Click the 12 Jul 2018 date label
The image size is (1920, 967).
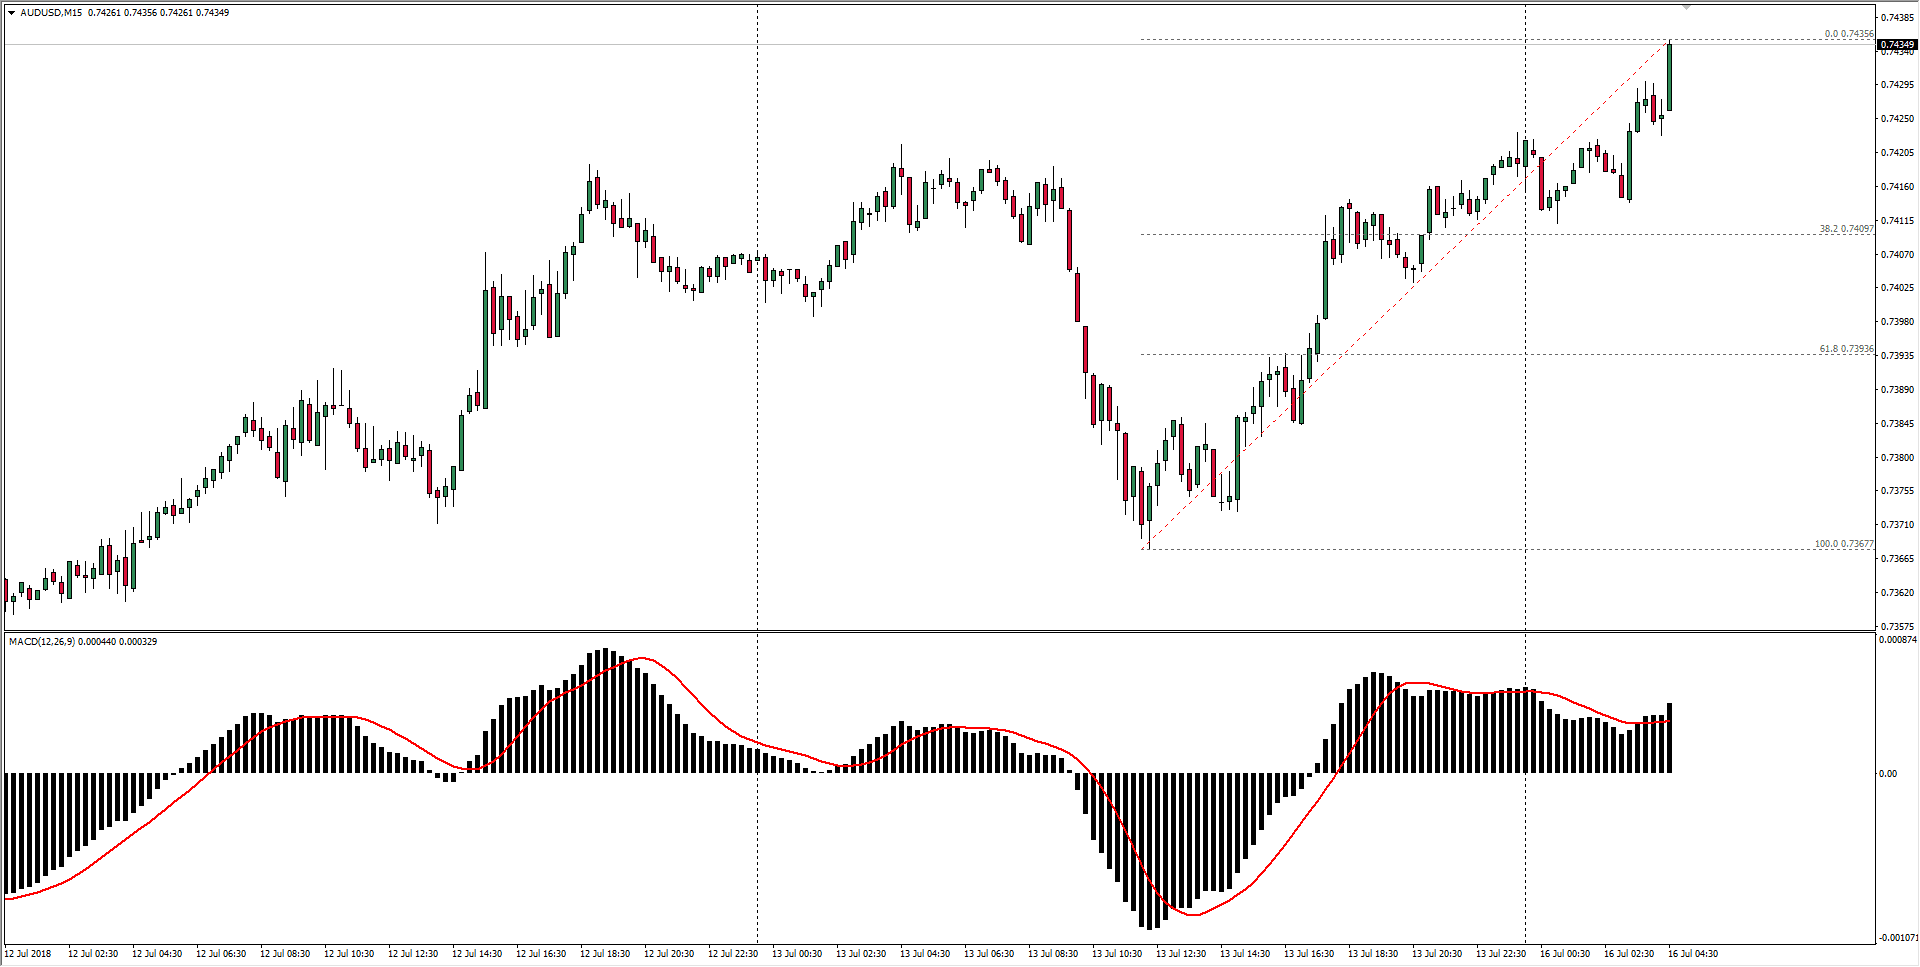pos(28,953)
